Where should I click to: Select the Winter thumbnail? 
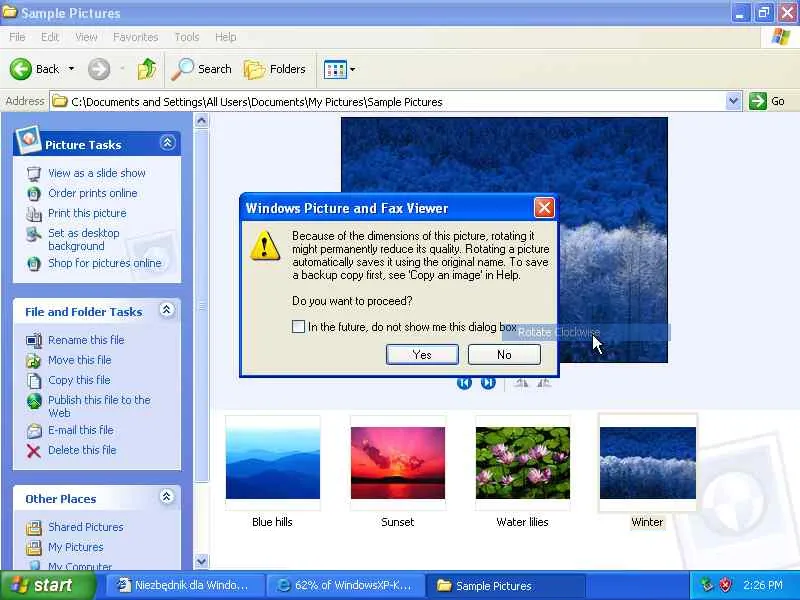(x=648, y=463)
